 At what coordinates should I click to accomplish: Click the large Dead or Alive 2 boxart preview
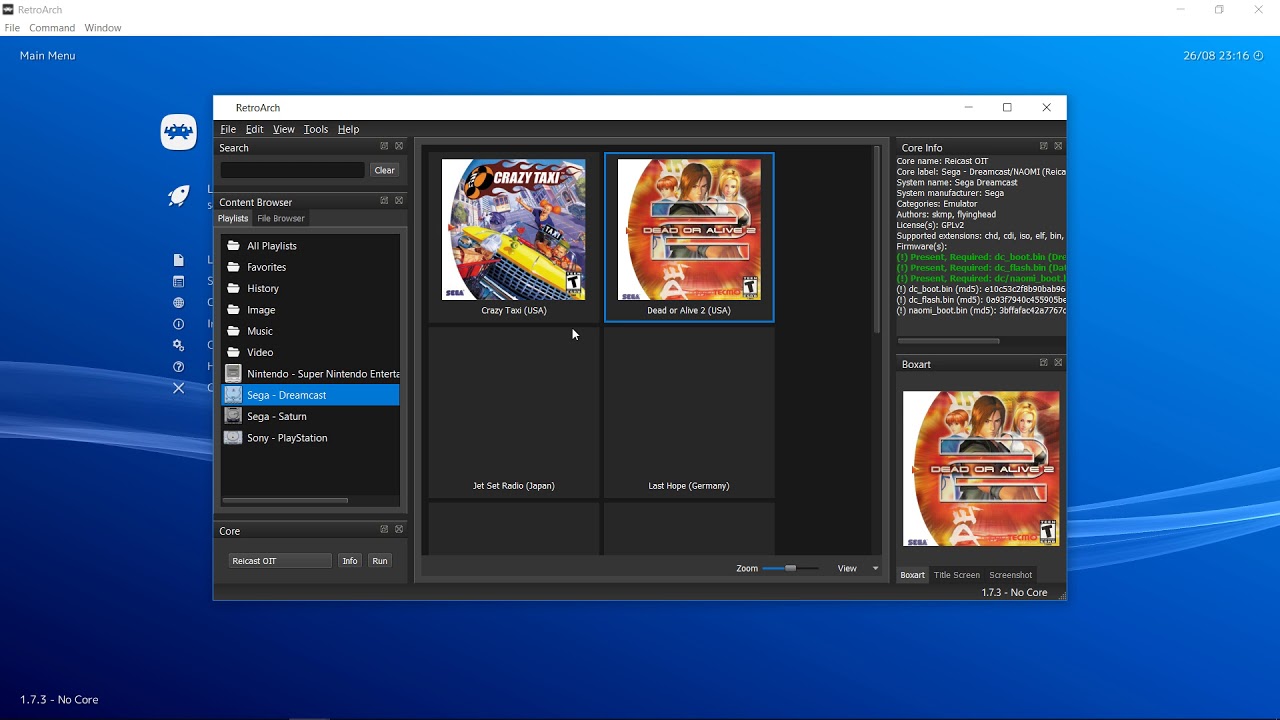coord(981,468)
